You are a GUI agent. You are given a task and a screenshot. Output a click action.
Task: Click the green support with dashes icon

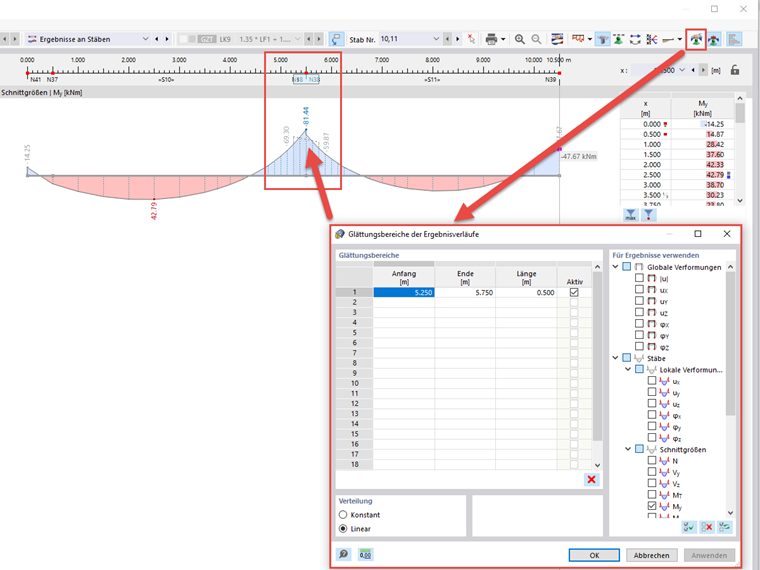(618, 39)
